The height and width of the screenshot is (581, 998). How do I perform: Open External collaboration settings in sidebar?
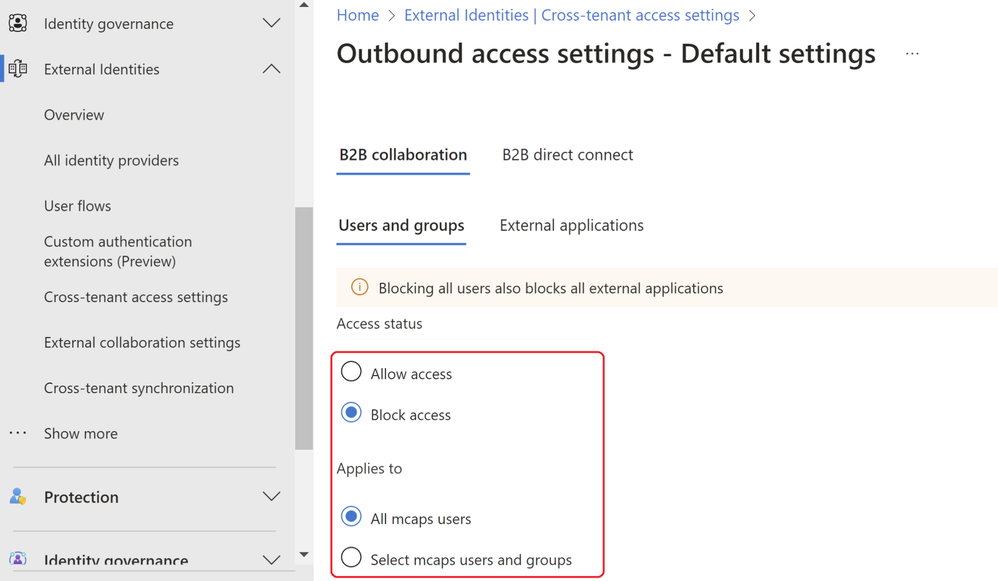[142, 342]
